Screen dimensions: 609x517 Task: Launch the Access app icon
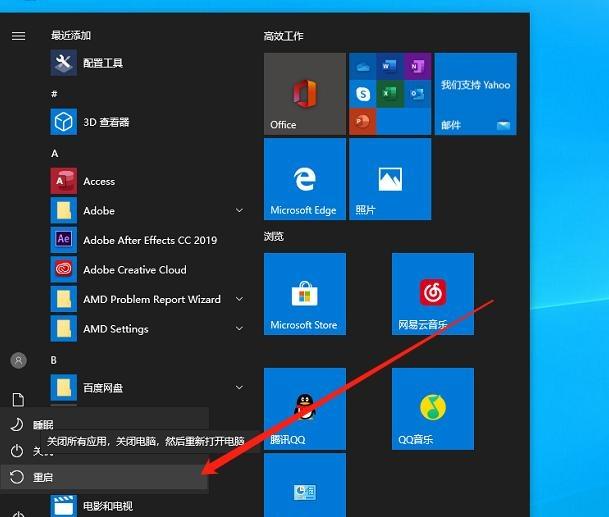pyautogui.click(x=64, y=181)
